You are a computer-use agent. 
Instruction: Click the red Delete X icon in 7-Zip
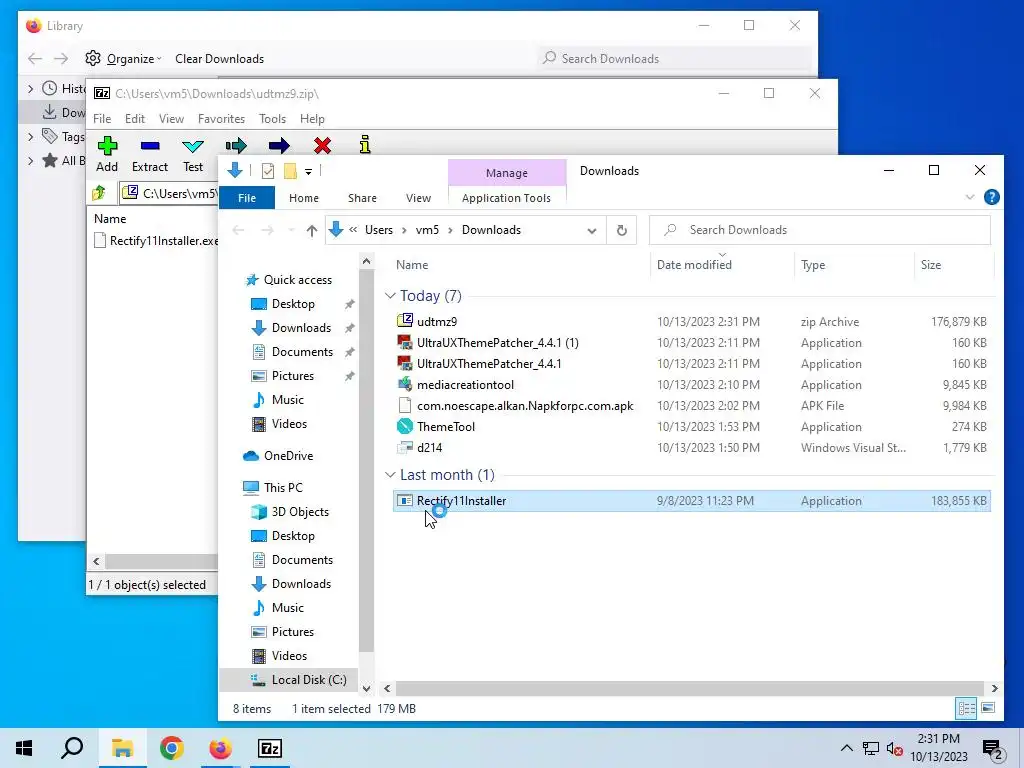point(322,146)
